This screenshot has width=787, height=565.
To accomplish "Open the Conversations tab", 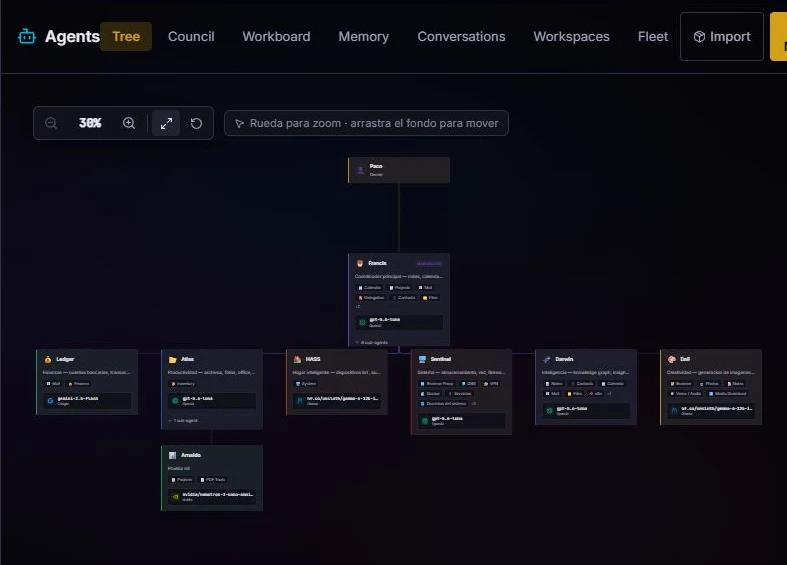I will click(x=461, y=37).
